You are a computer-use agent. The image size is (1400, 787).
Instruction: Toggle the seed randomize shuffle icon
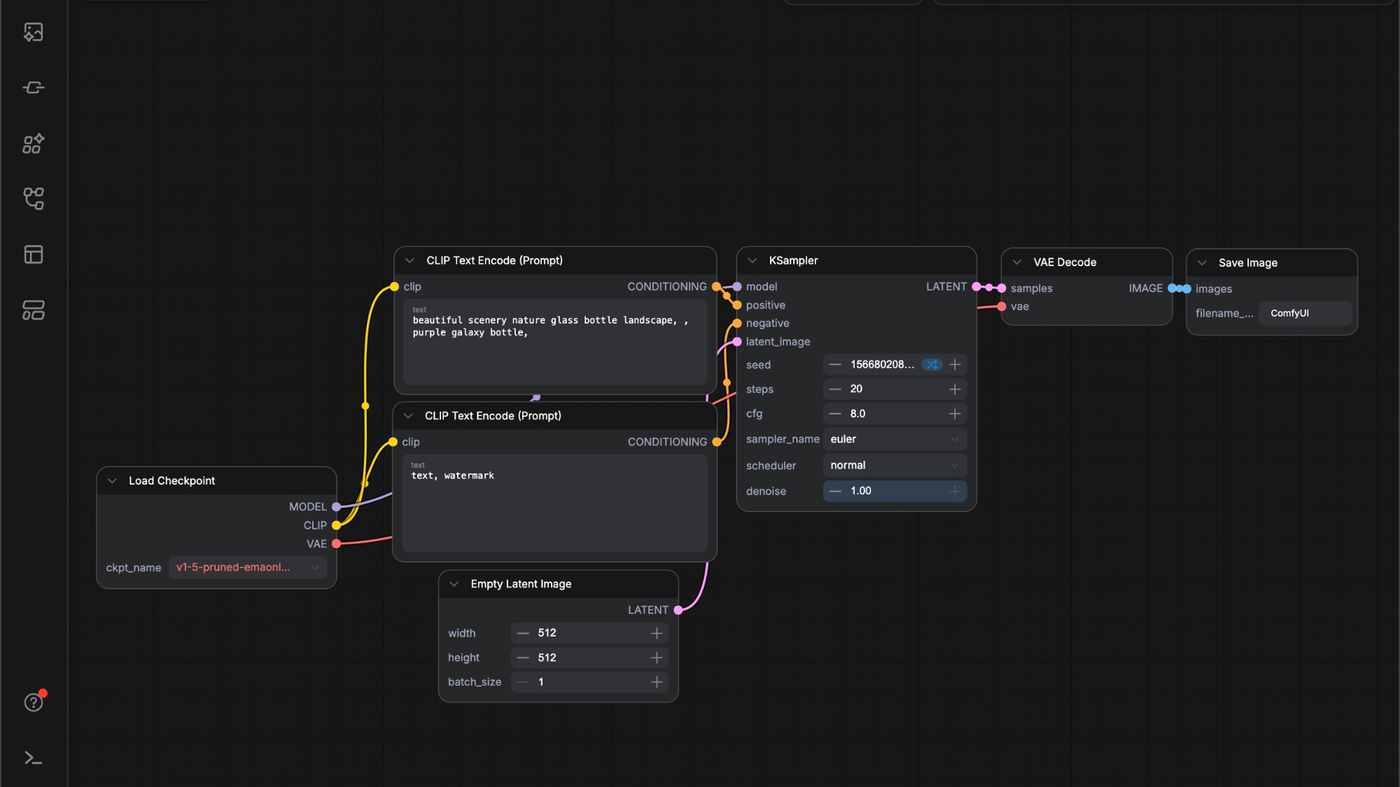click(x=932, y=365)
